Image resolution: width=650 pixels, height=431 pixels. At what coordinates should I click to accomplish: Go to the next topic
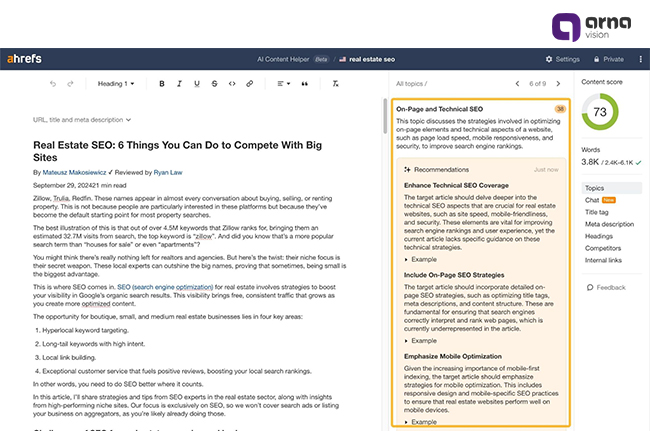pyautogui.click(x=560, y=84)
